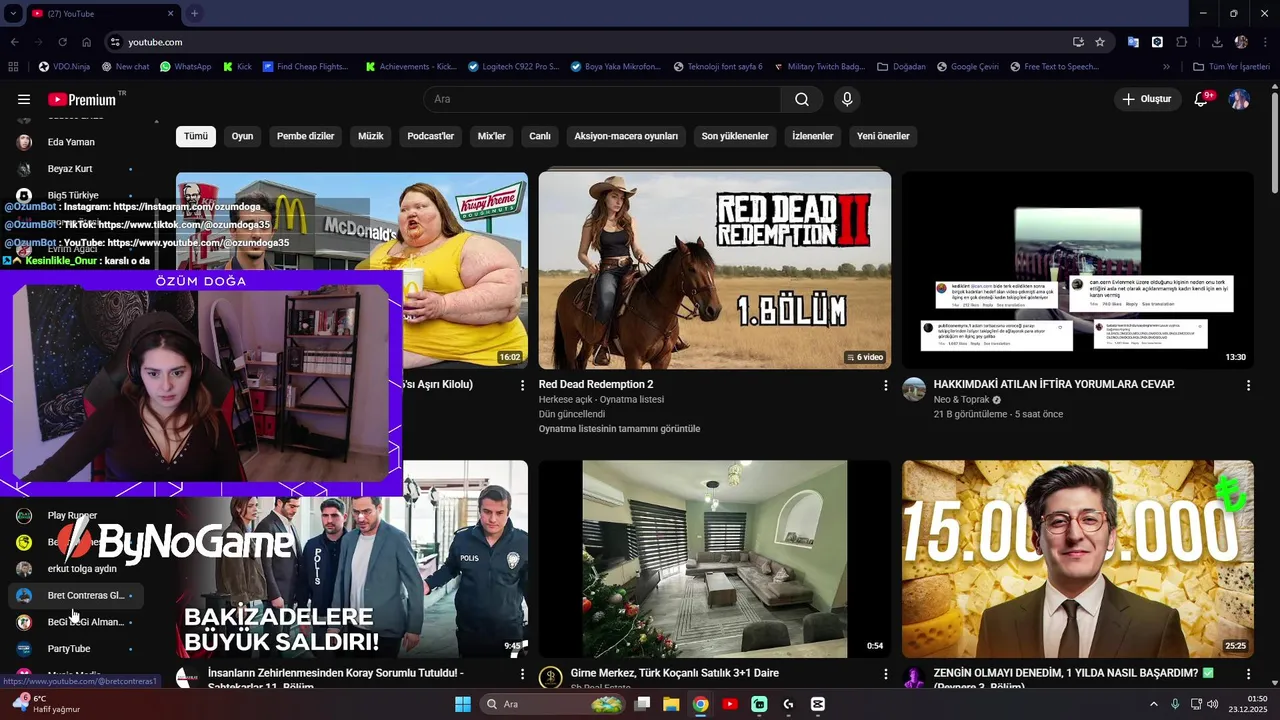Bookmark this page with star icon
The height and width of the screenshot is (720, 1280).
(1100, 42)
